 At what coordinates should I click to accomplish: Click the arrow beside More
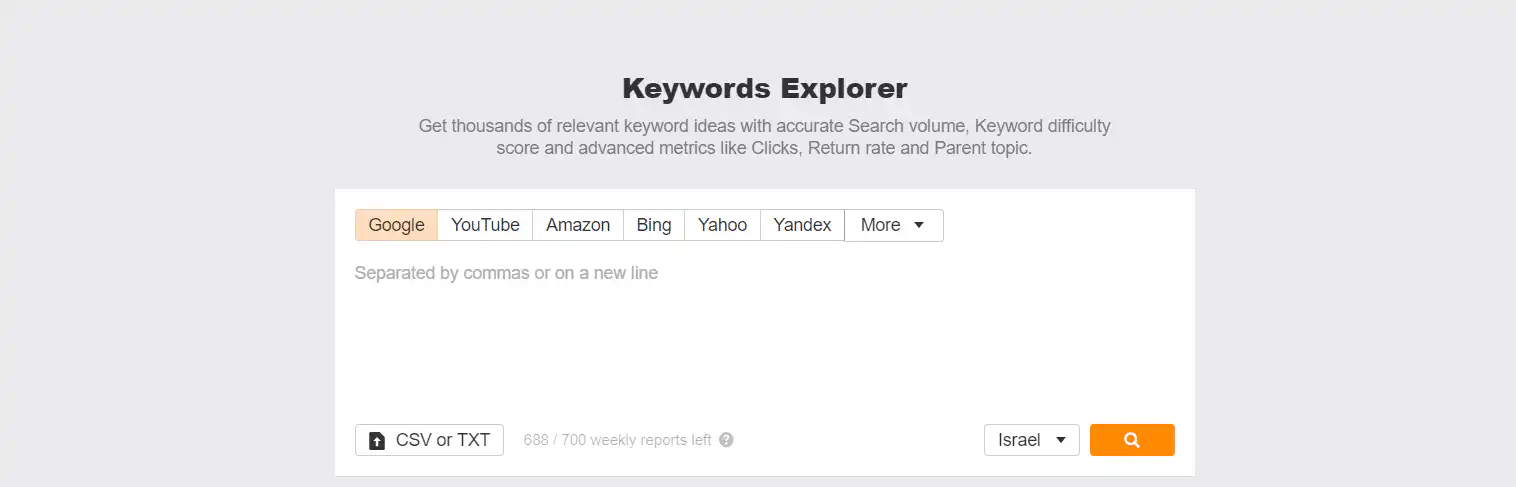[x=919, y=225]
